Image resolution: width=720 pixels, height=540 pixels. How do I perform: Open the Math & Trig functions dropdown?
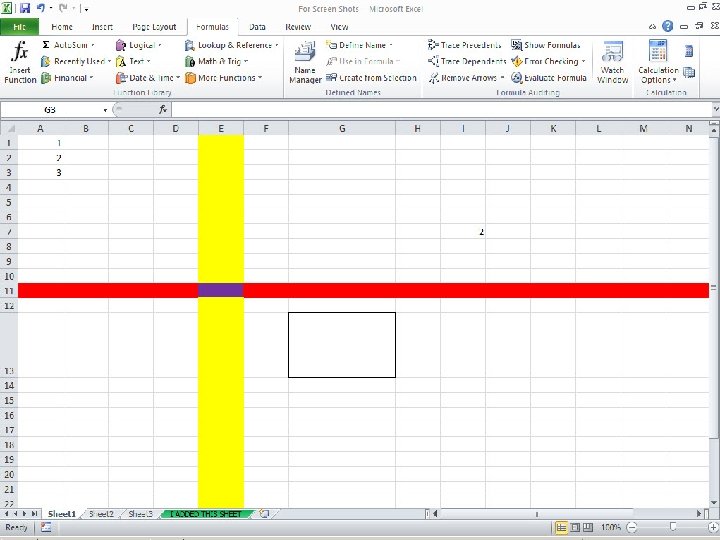(x=216, y=61)
